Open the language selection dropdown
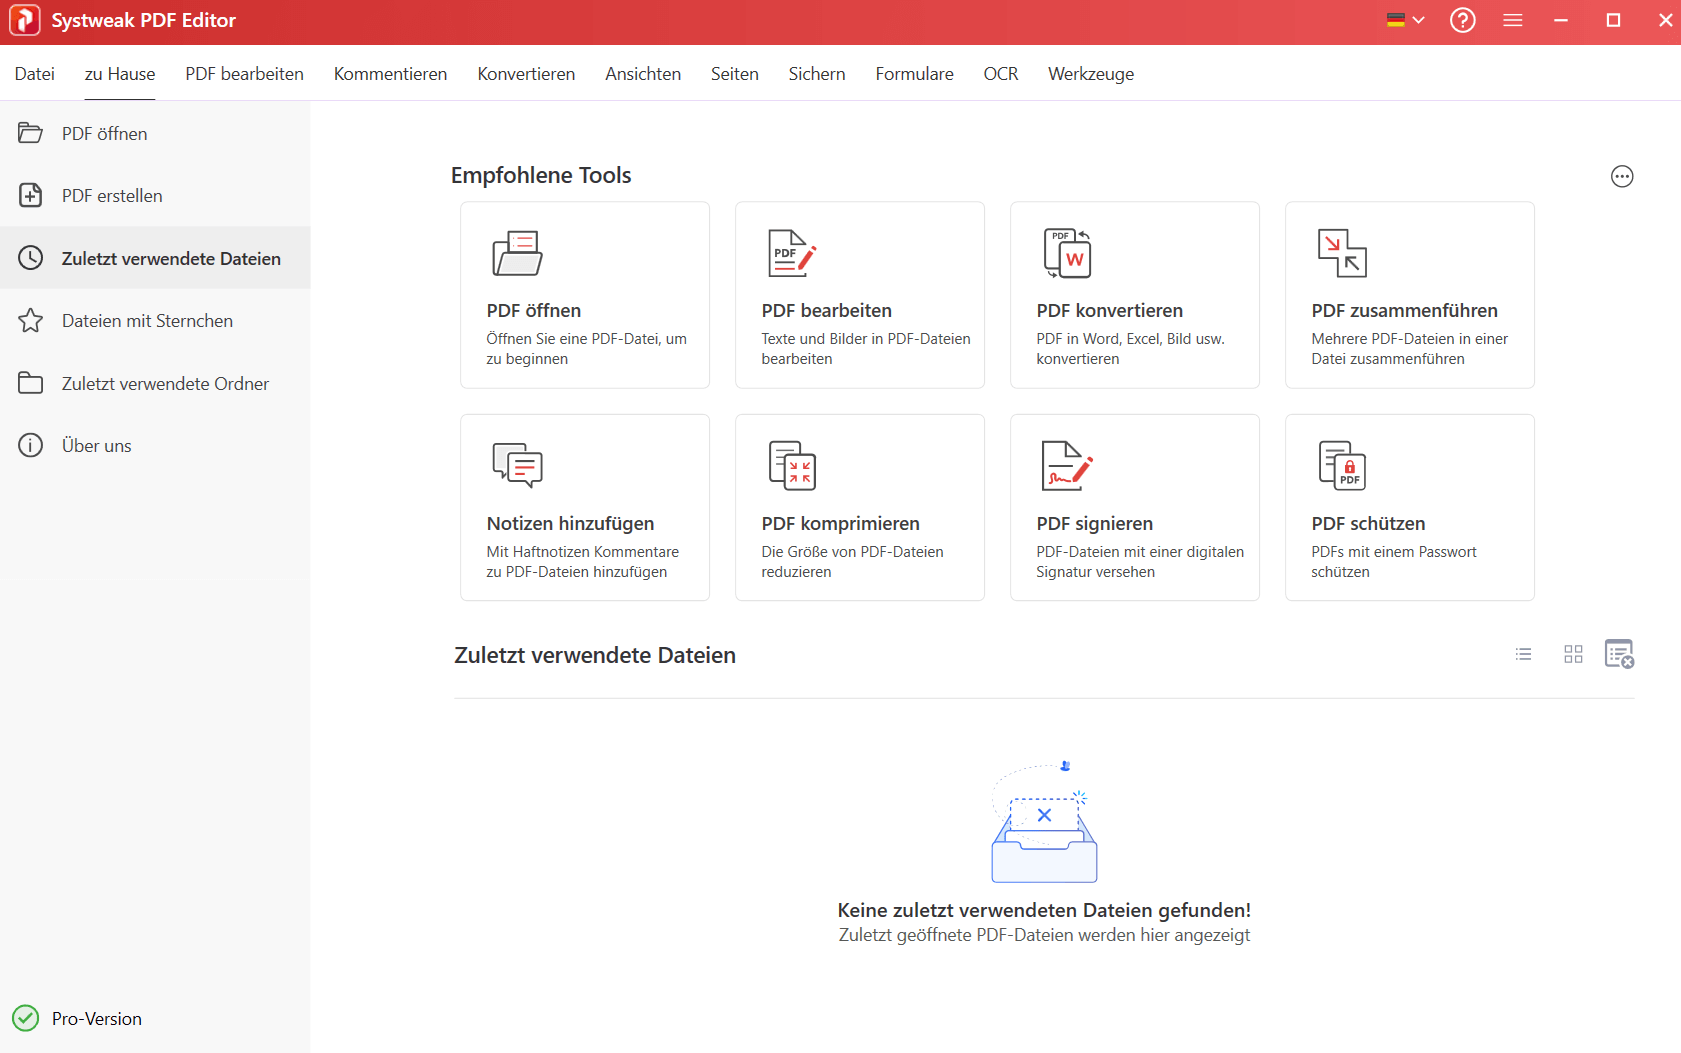This screenshot has width=1681, height=1053. 1405,19
